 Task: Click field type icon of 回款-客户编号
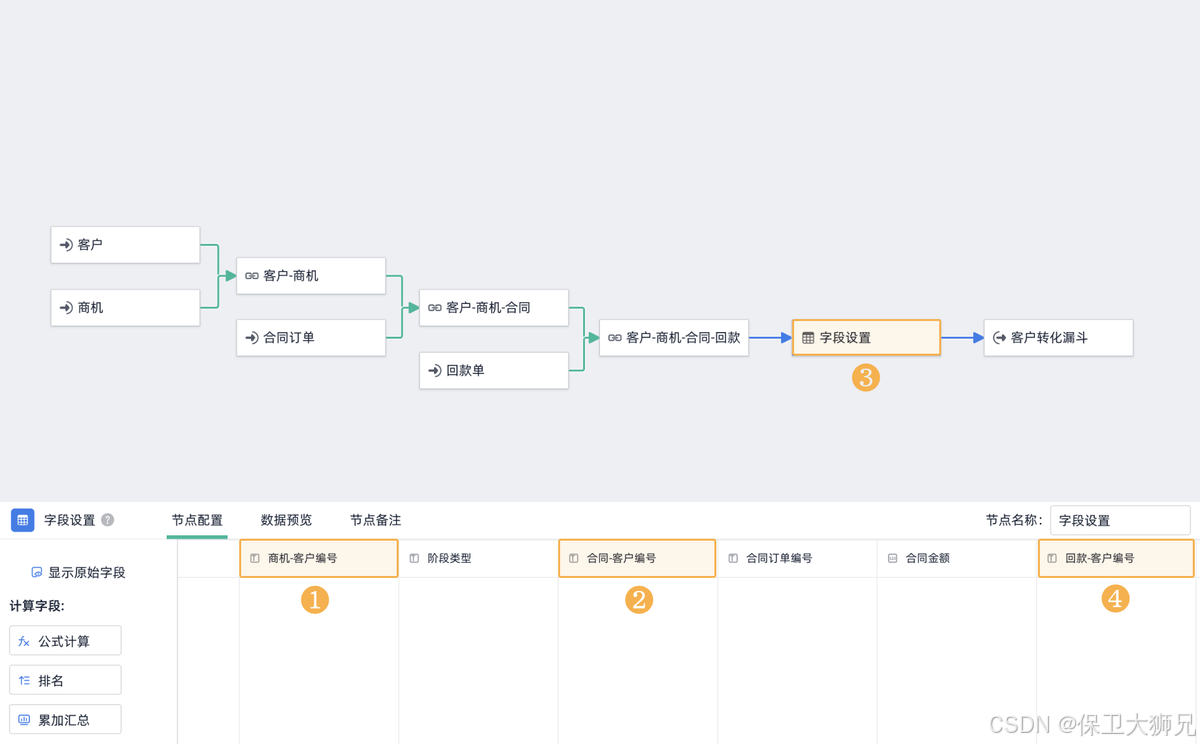1052,559
